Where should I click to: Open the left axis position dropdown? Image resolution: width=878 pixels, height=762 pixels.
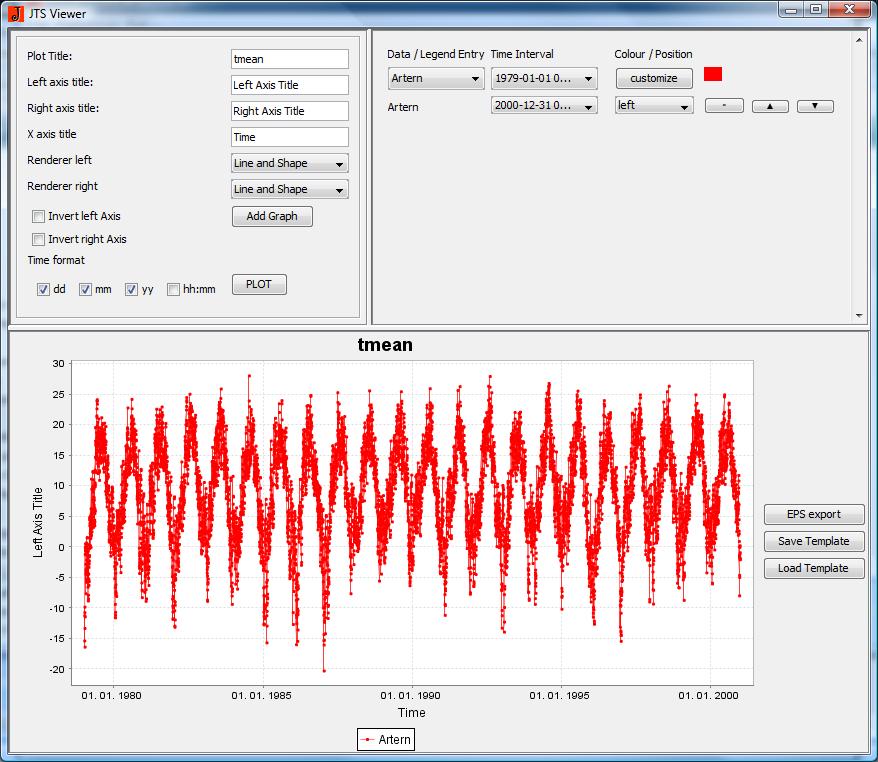tap(654, 105)
